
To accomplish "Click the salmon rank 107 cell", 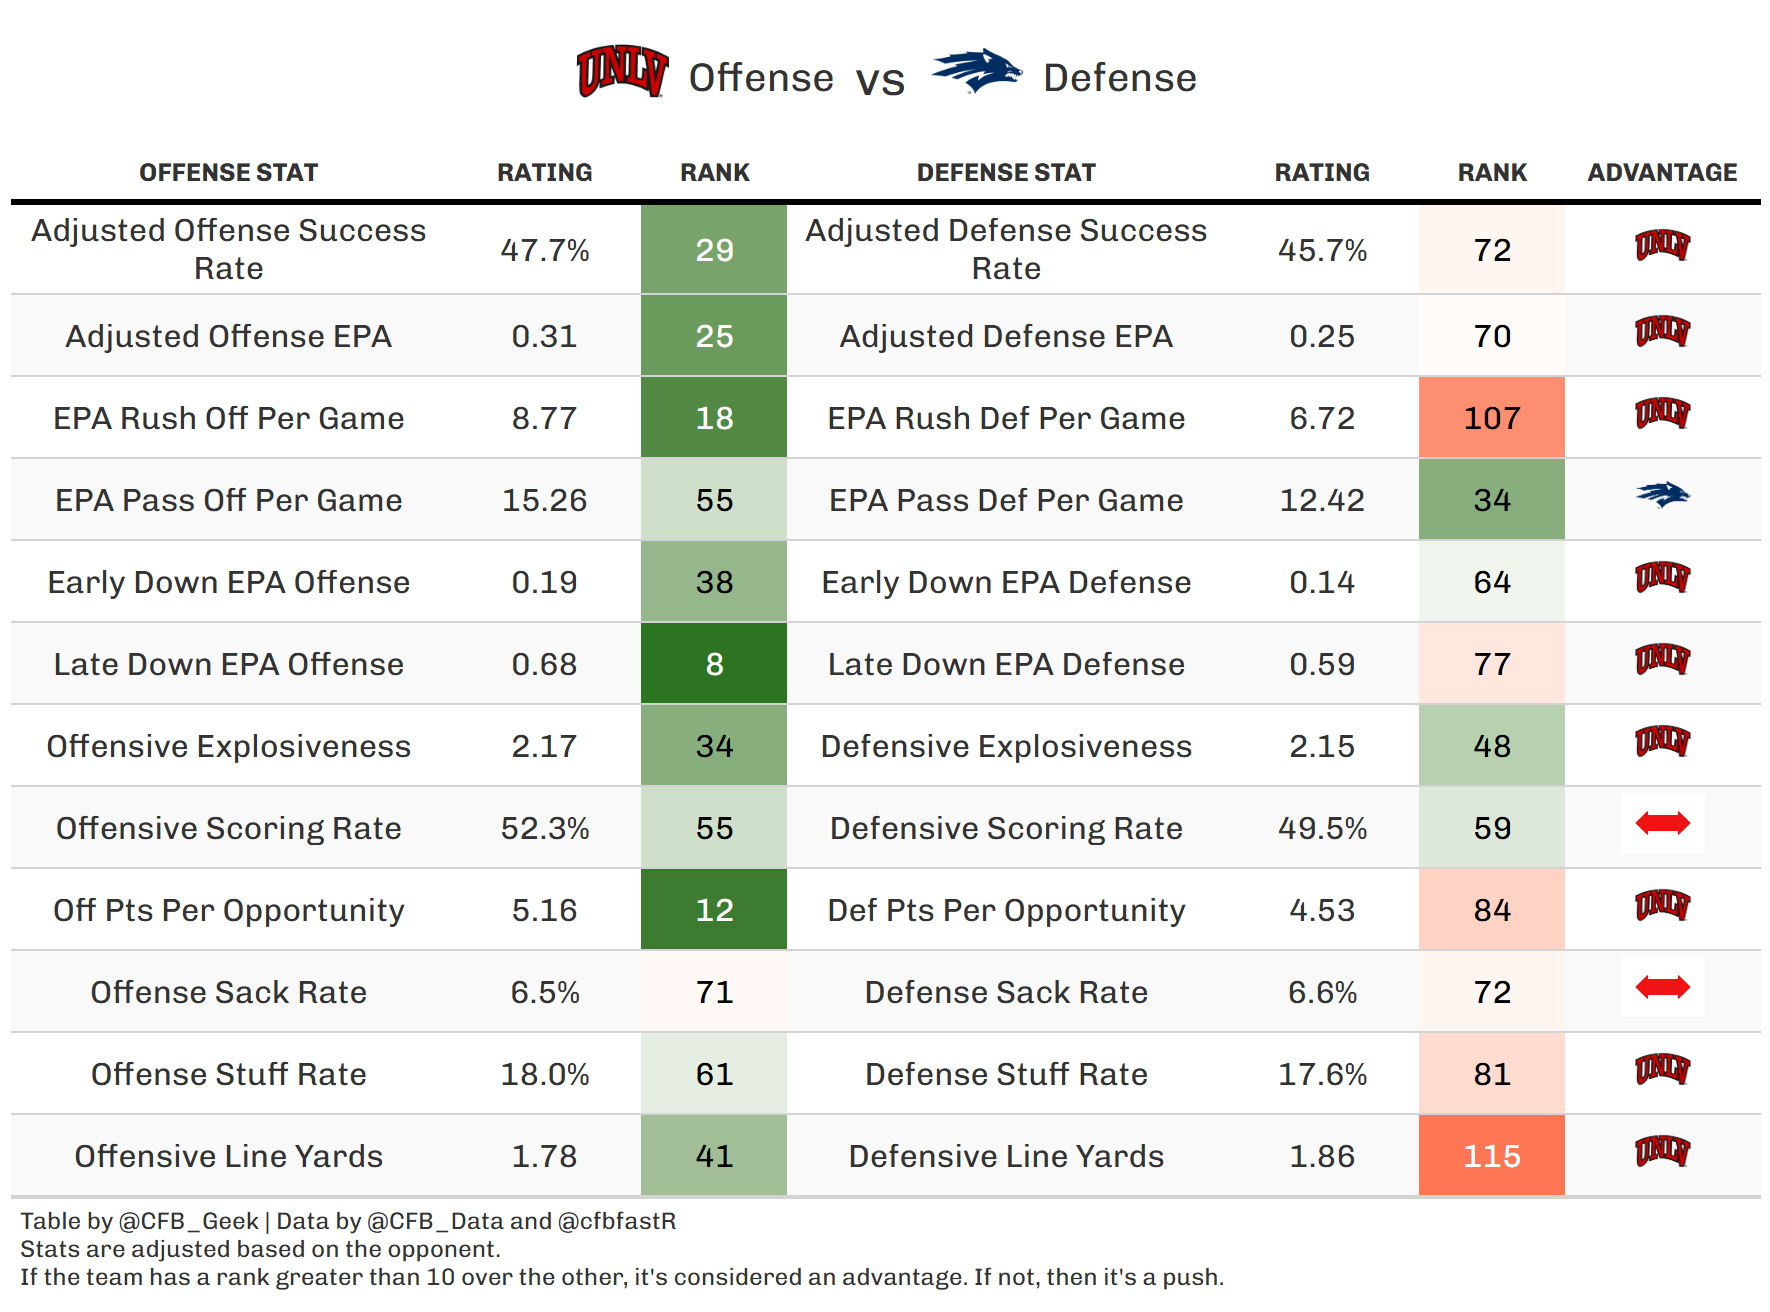I will click(x=1491, y=418).
